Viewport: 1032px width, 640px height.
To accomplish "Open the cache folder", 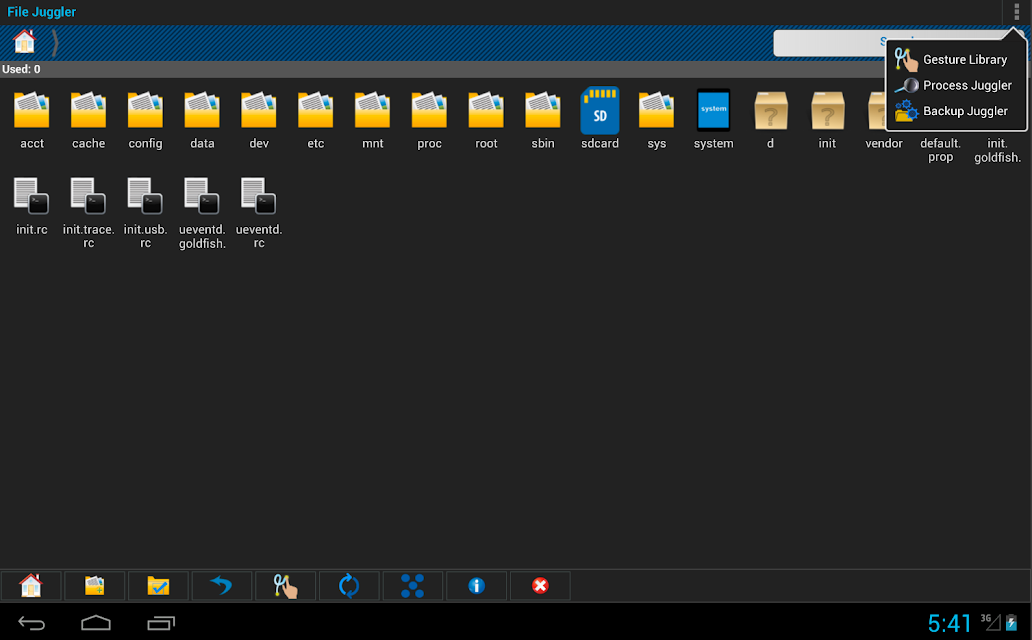I will click(88, 120).
